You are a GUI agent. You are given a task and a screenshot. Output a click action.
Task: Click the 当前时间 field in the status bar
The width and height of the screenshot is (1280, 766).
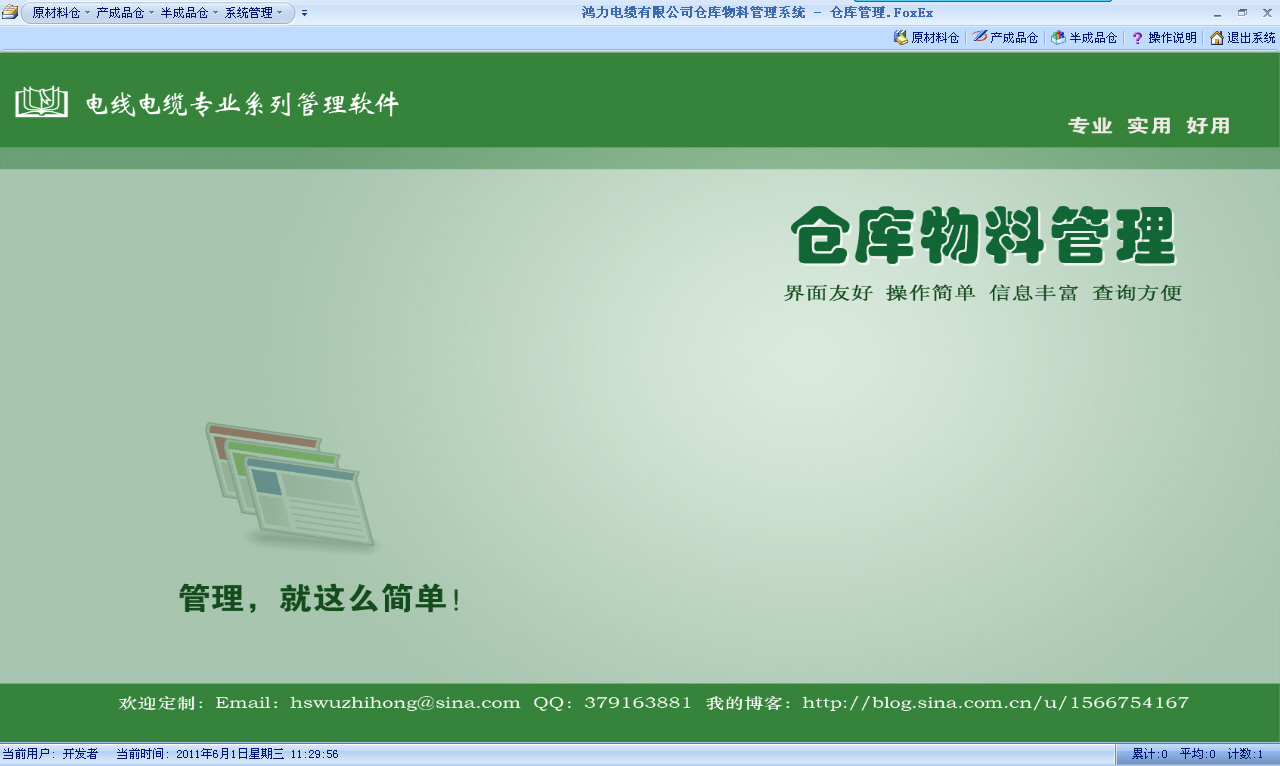coord(227,754)
